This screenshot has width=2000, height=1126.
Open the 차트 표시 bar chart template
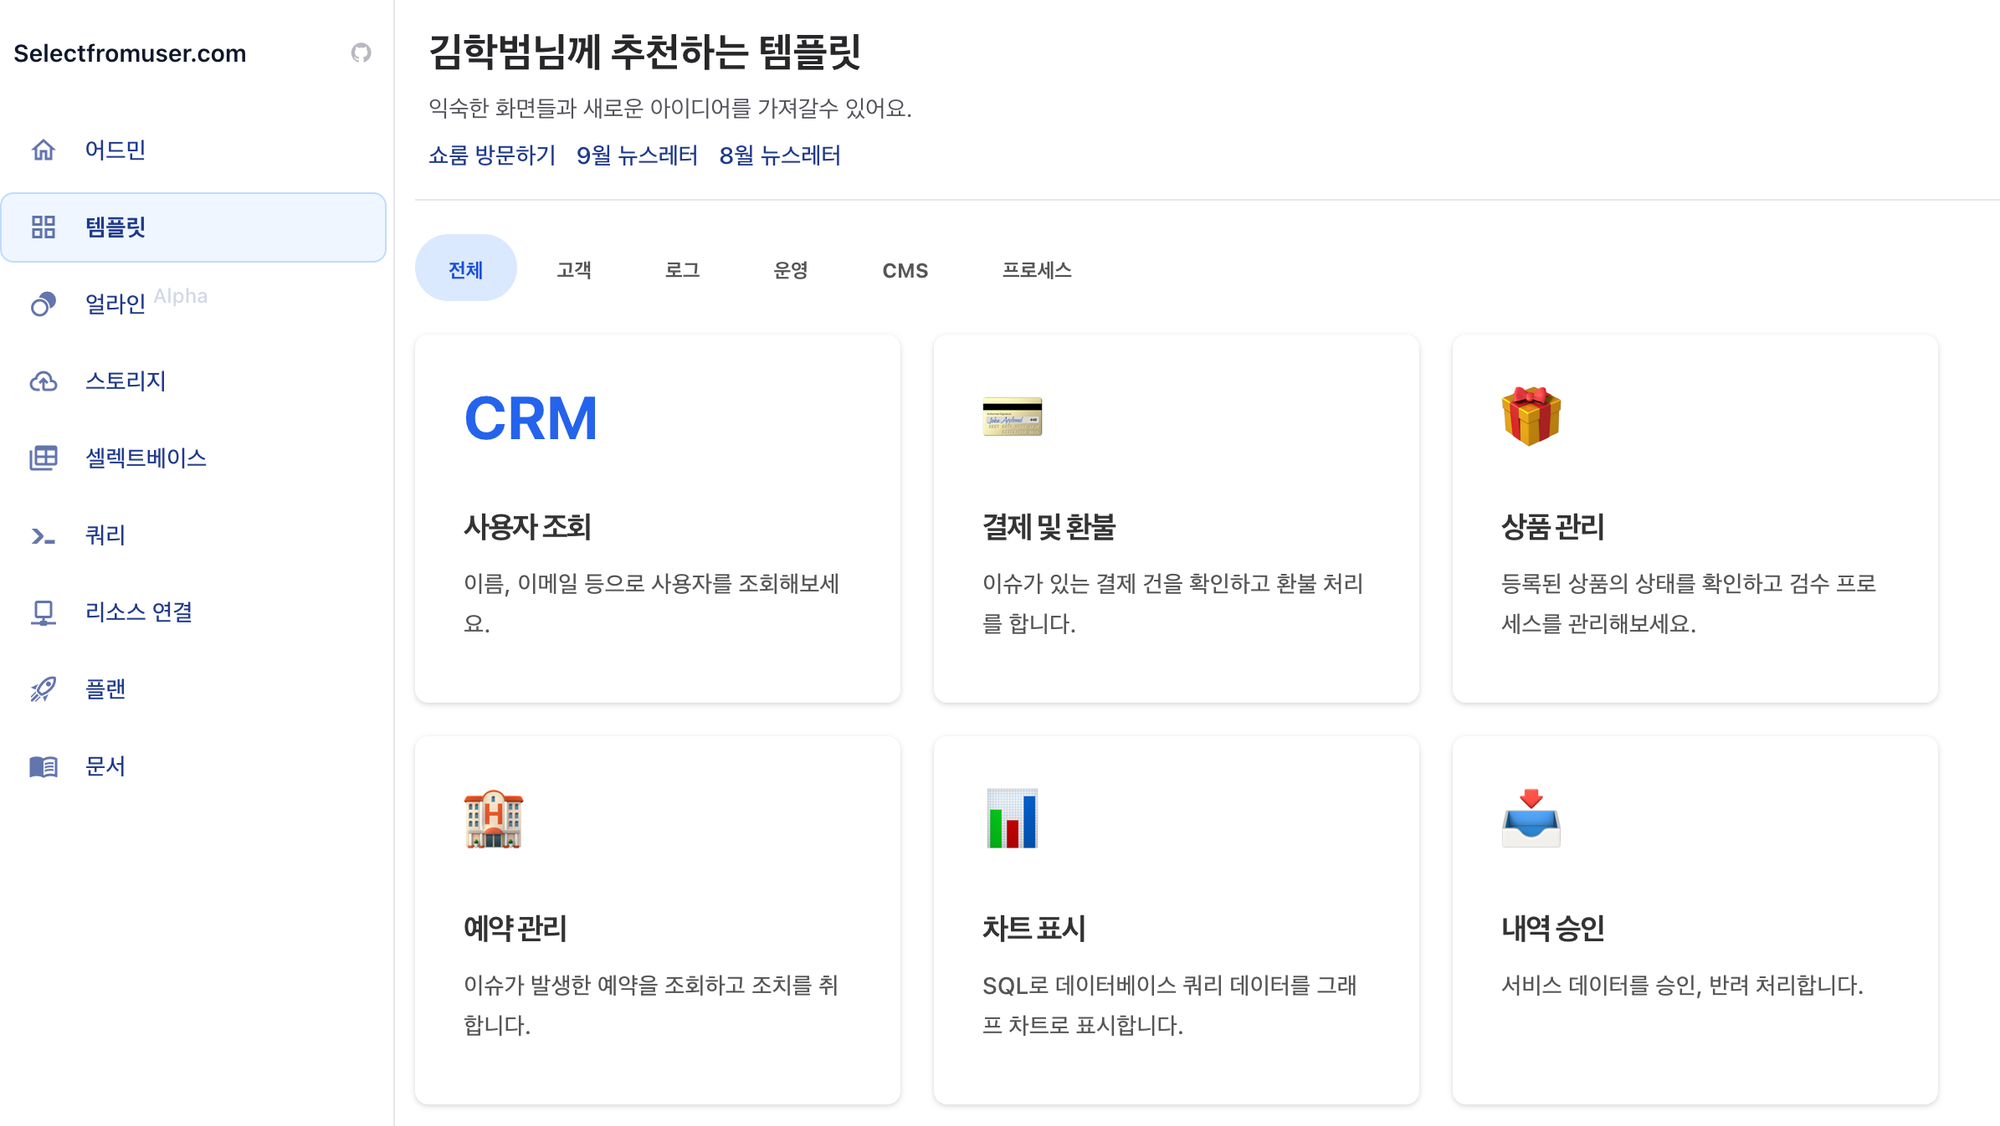[1176, 921]
